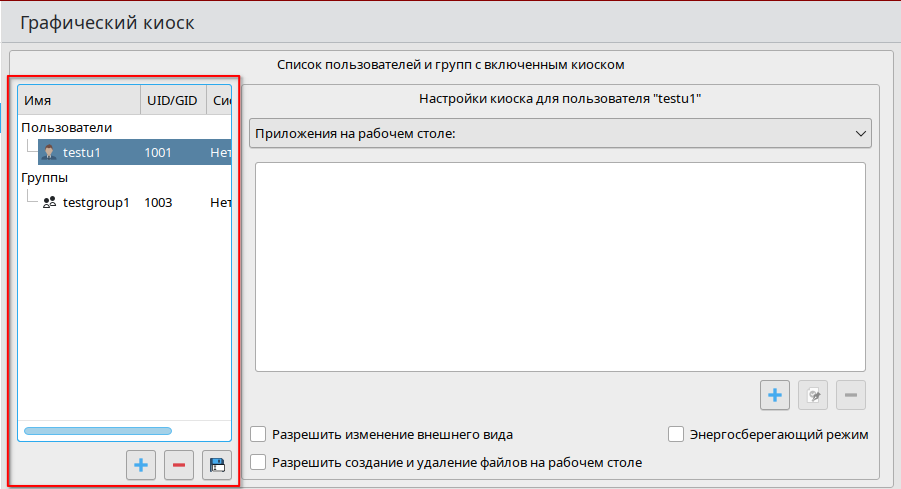Viewport: 901px width, 489px height.
Task: Click the "UID/GID" column header
Action: pos(172,101)
